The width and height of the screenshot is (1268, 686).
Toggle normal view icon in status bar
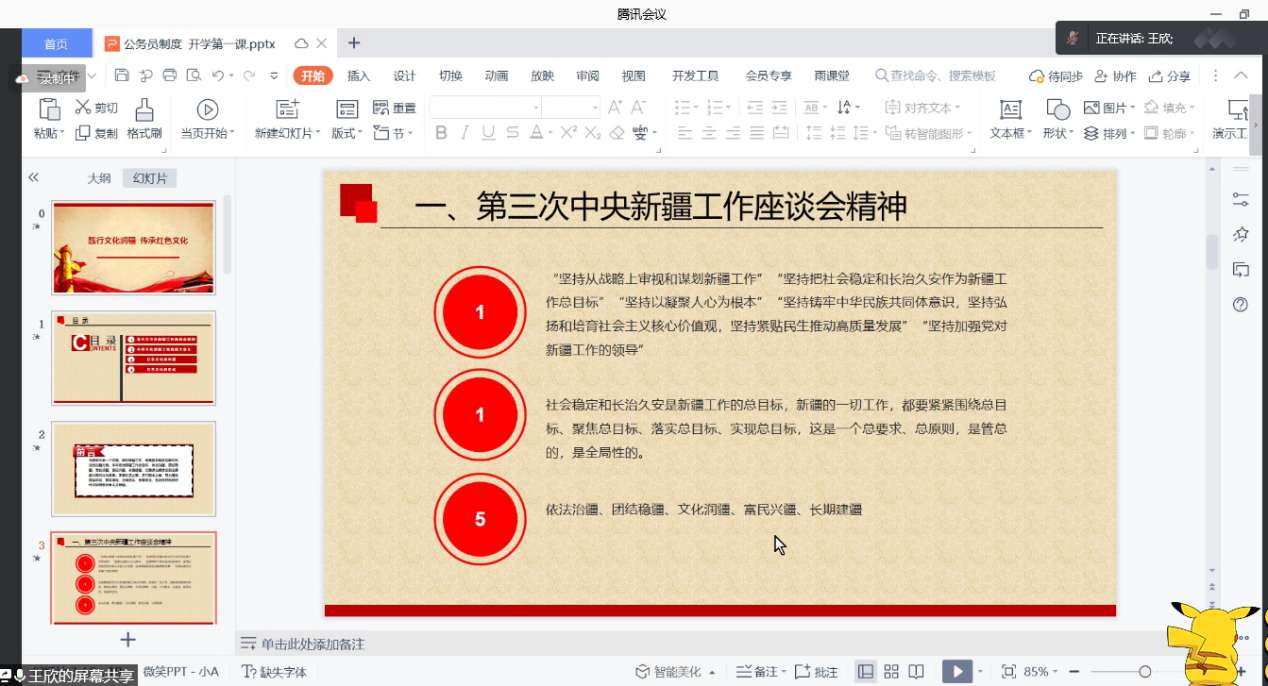pyautogui.click(x=866, y=672)
